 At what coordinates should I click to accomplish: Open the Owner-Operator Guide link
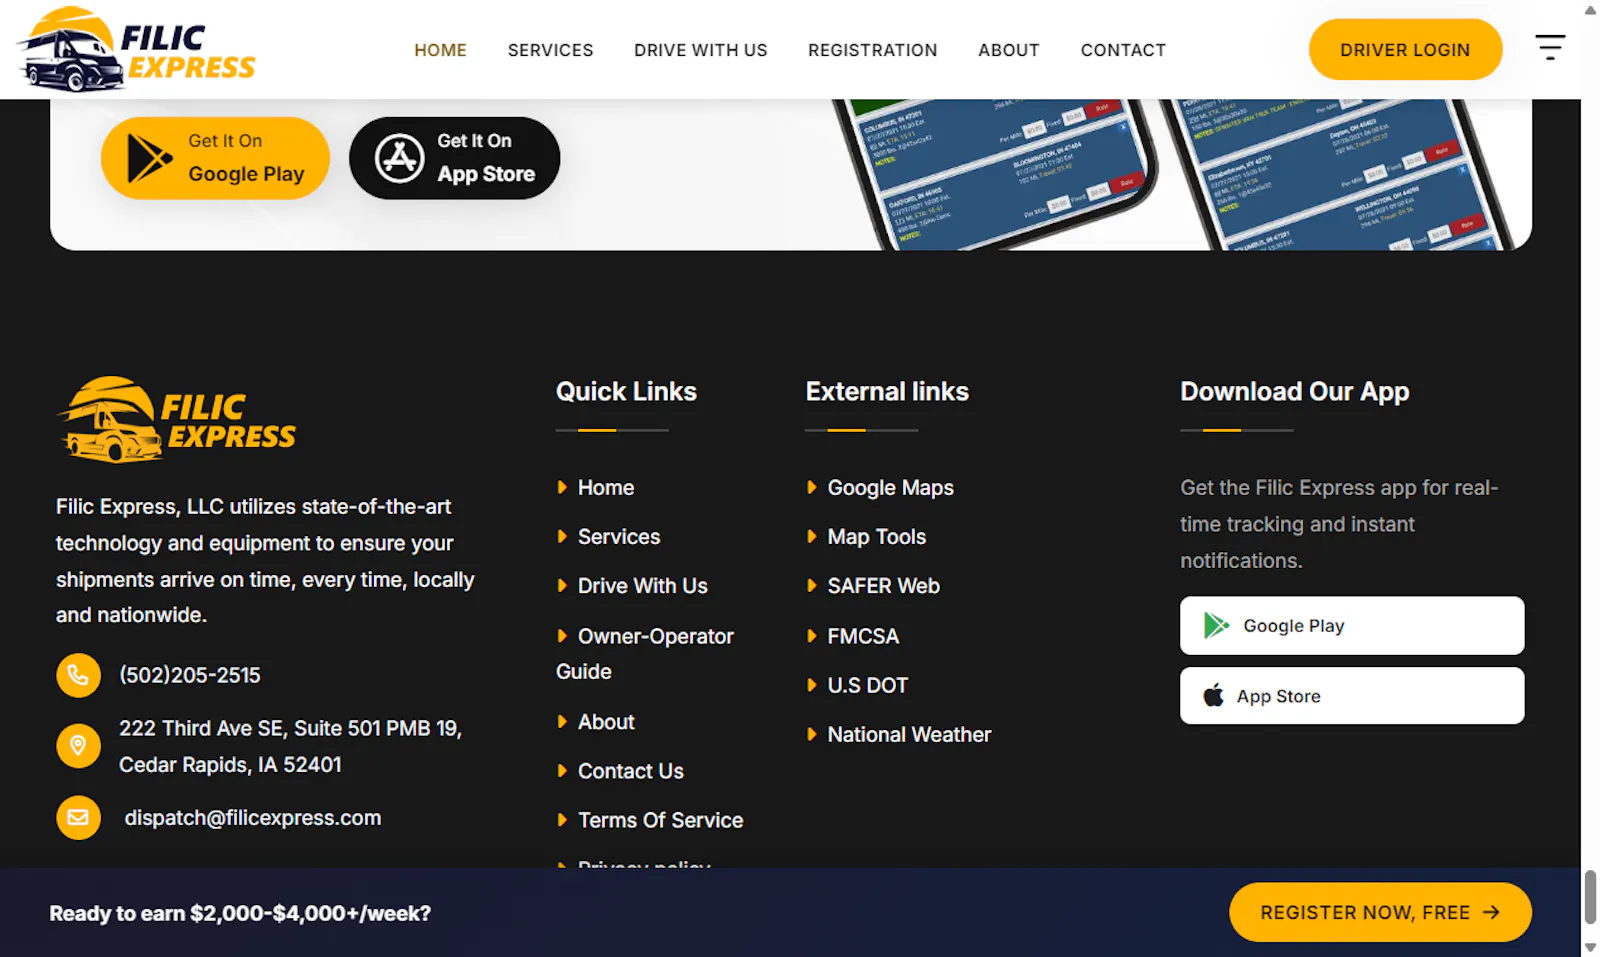645,654
